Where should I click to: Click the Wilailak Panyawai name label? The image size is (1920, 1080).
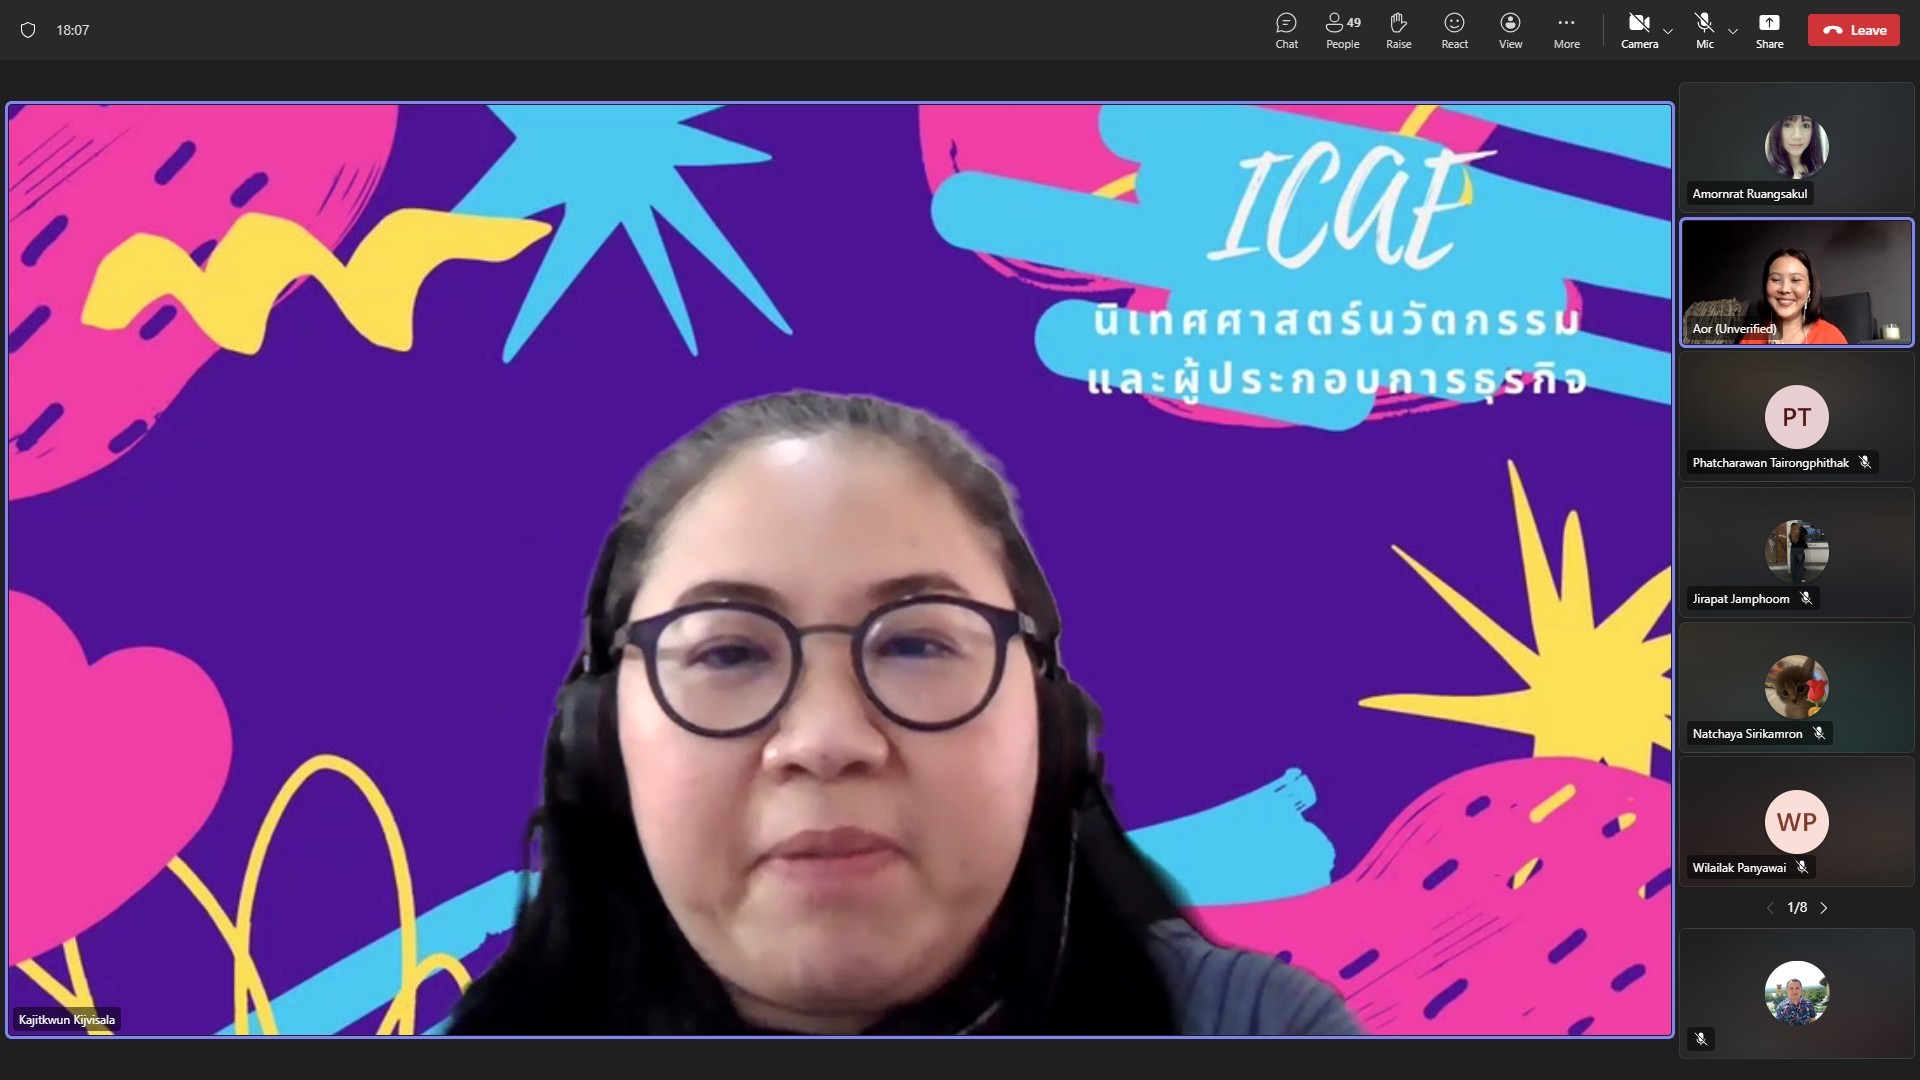[x=1739, y=868]
